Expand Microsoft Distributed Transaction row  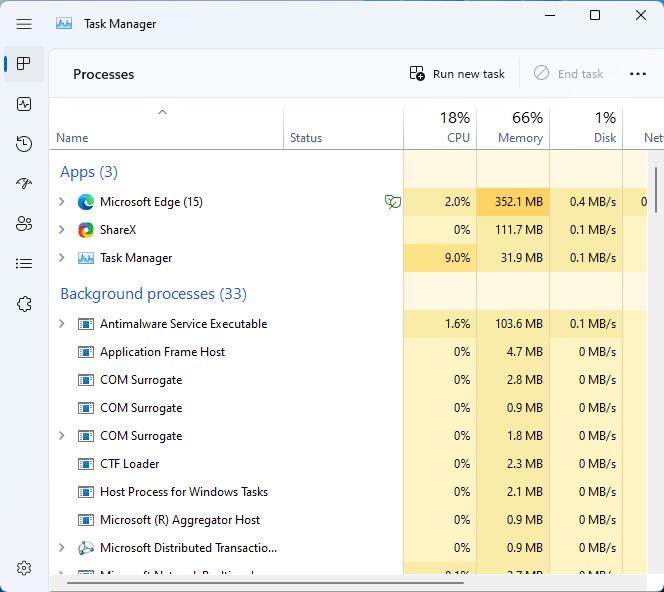[62, 548]
